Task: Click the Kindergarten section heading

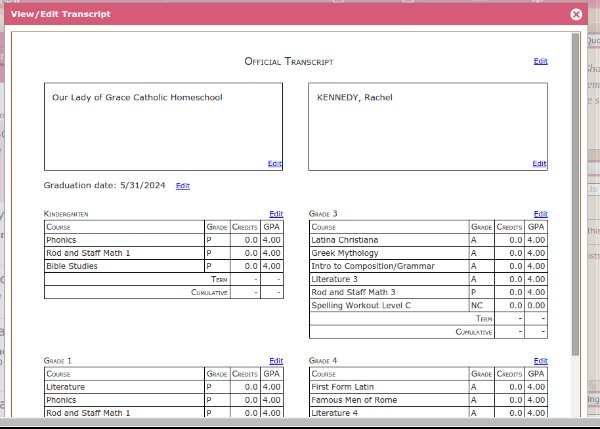Action: tap(66, 214)
